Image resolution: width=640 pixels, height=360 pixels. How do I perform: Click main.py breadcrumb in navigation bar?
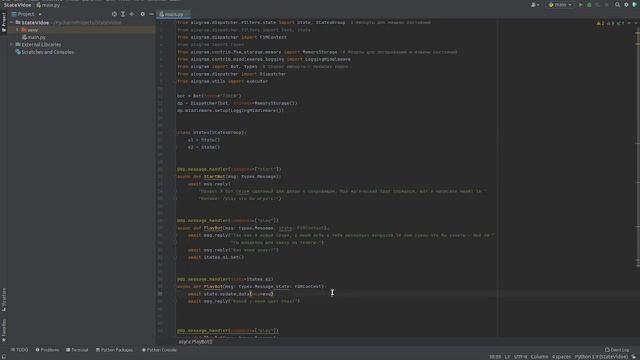(x=48, y=5)
